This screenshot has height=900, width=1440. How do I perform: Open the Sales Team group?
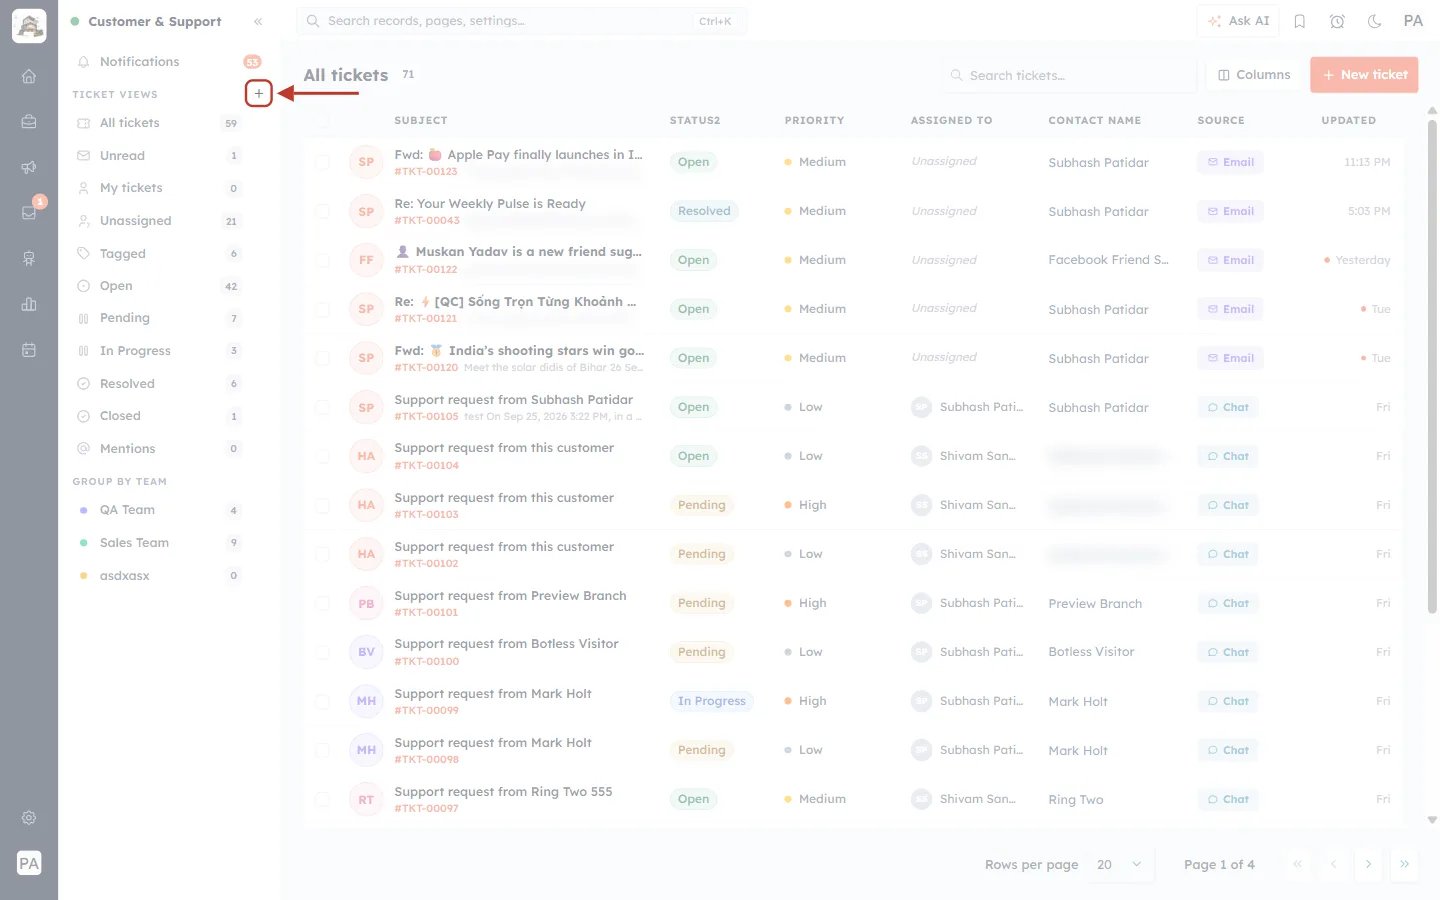tap(158, 543)
